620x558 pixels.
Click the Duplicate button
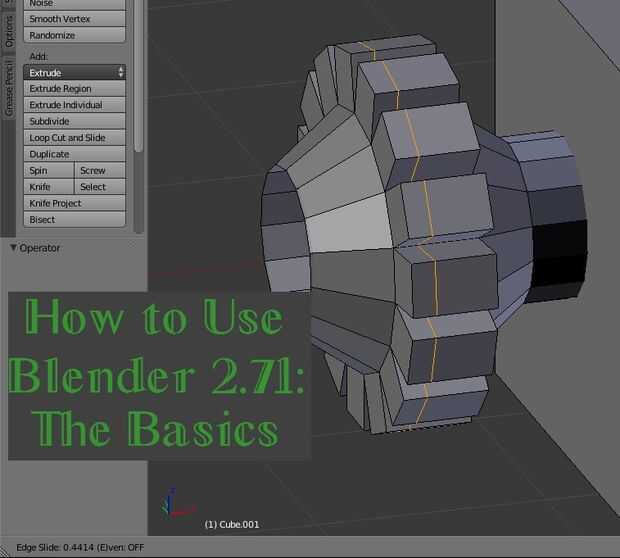[74, 154]
